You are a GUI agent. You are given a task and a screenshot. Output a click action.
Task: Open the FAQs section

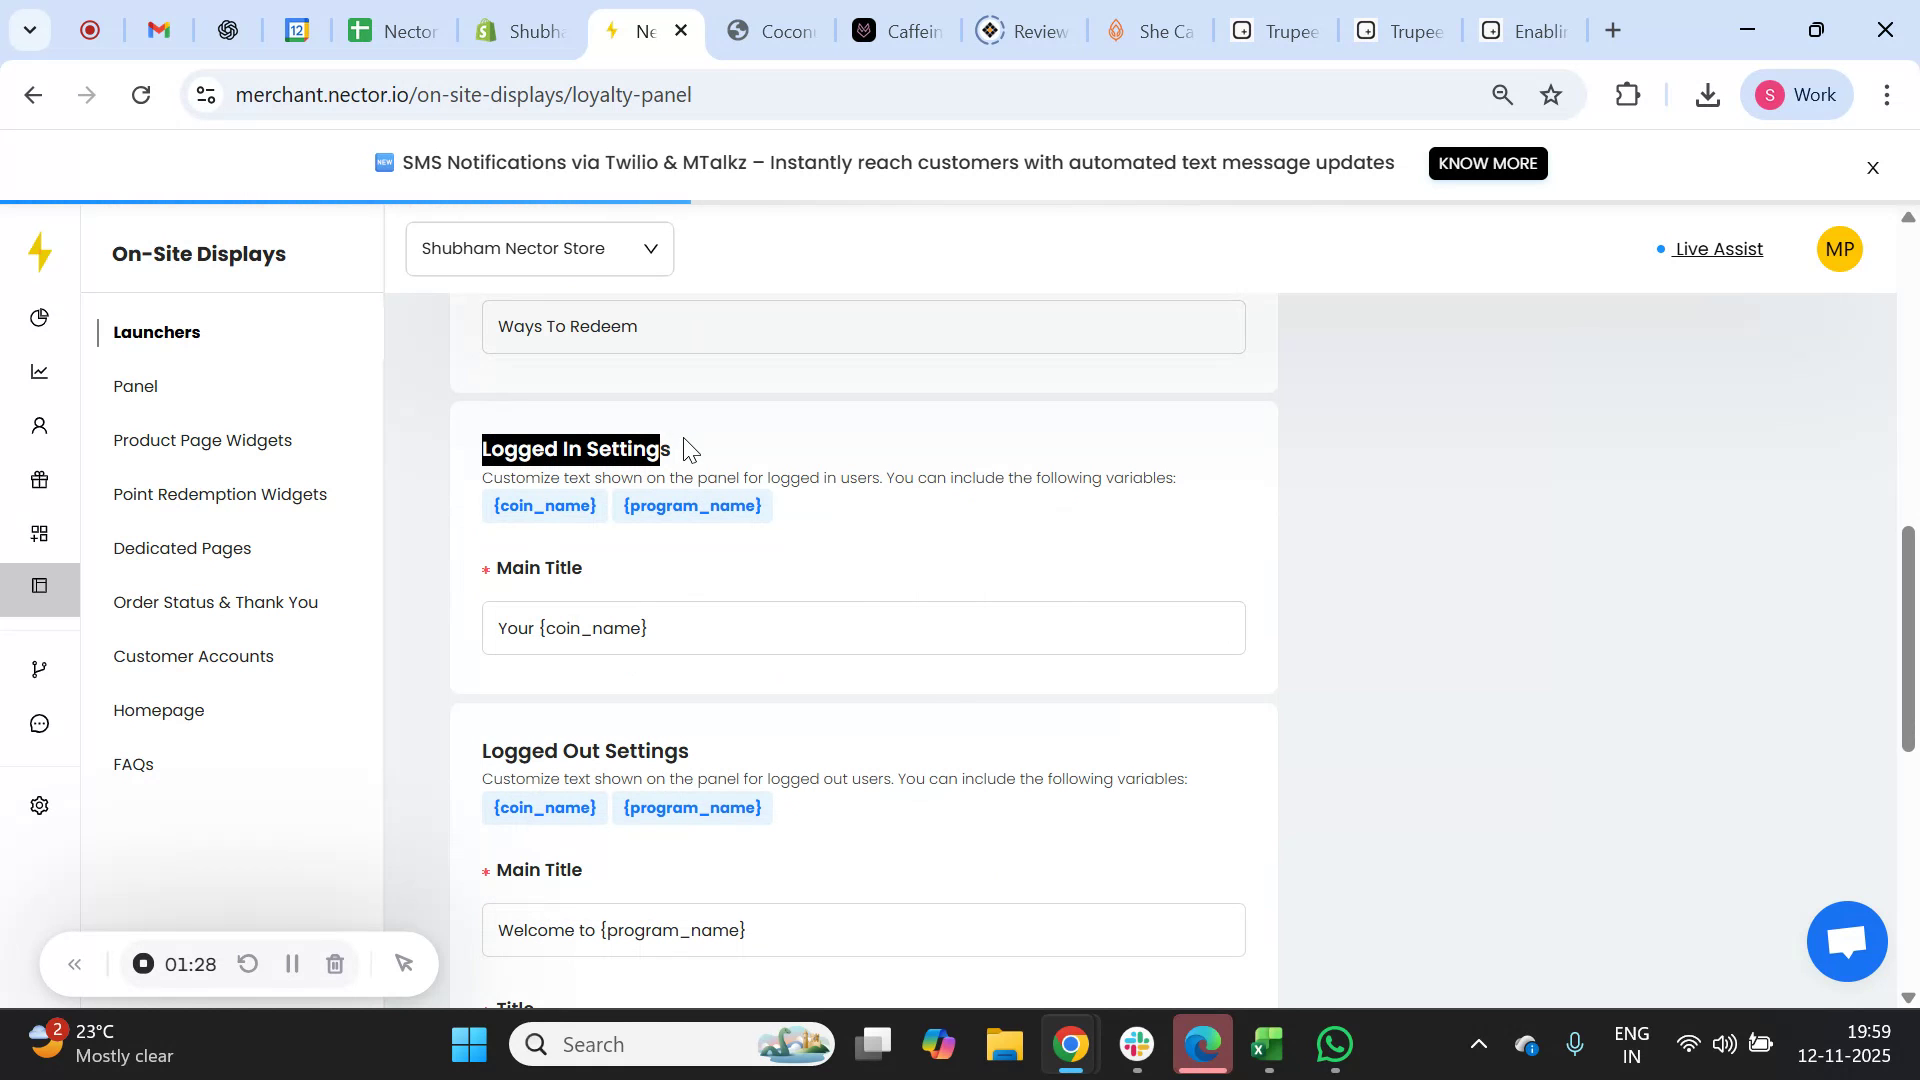click(133, 763)
